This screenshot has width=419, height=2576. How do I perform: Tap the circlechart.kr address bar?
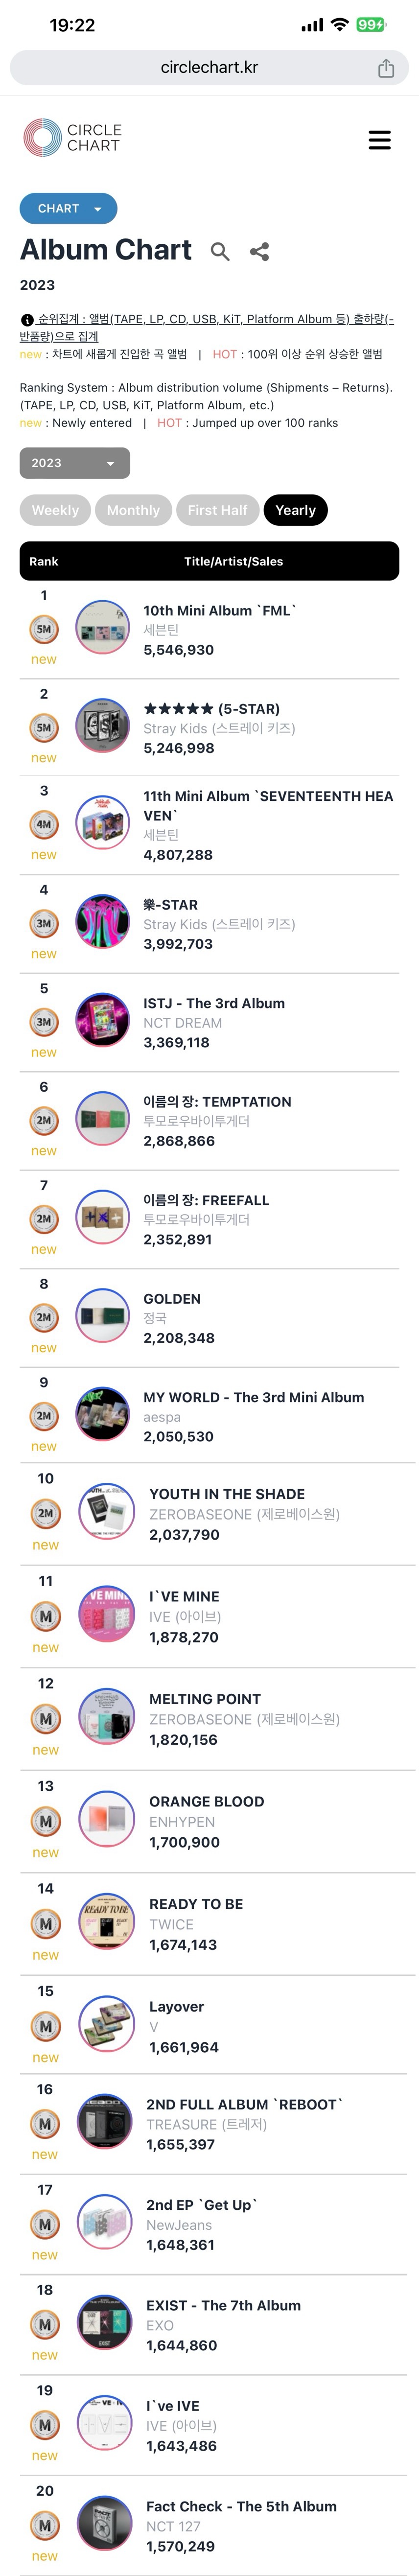click(x=209, y=68)
